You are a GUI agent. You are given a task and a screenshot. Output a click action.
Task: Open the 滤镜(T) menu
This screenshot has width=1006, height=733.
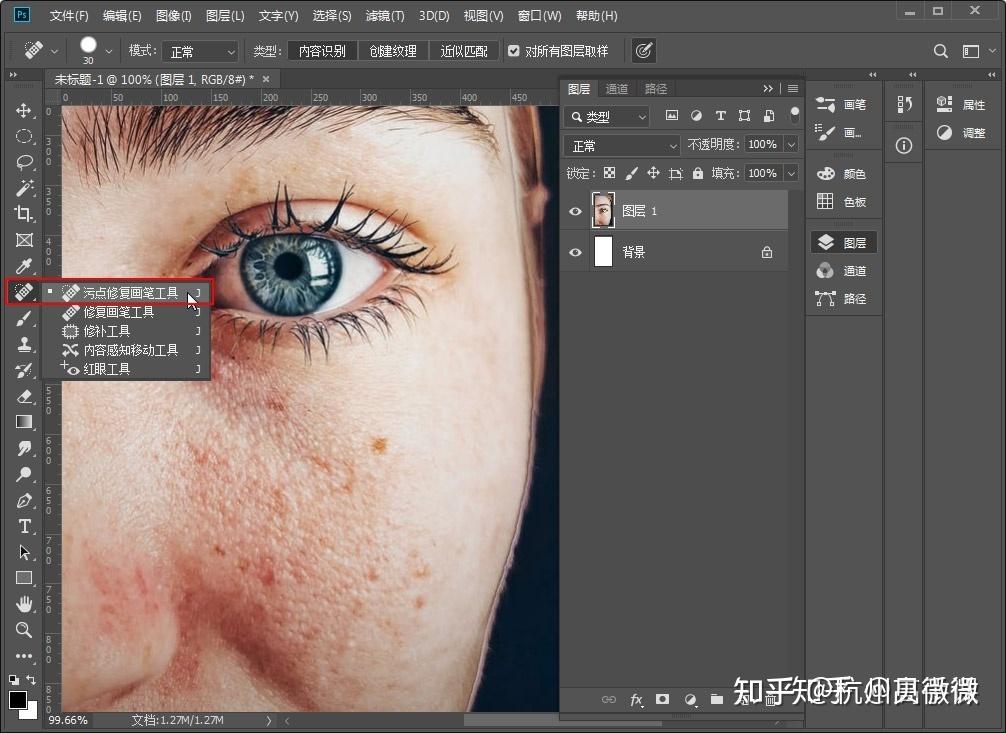pyautogui.click(x=385, y=16)
